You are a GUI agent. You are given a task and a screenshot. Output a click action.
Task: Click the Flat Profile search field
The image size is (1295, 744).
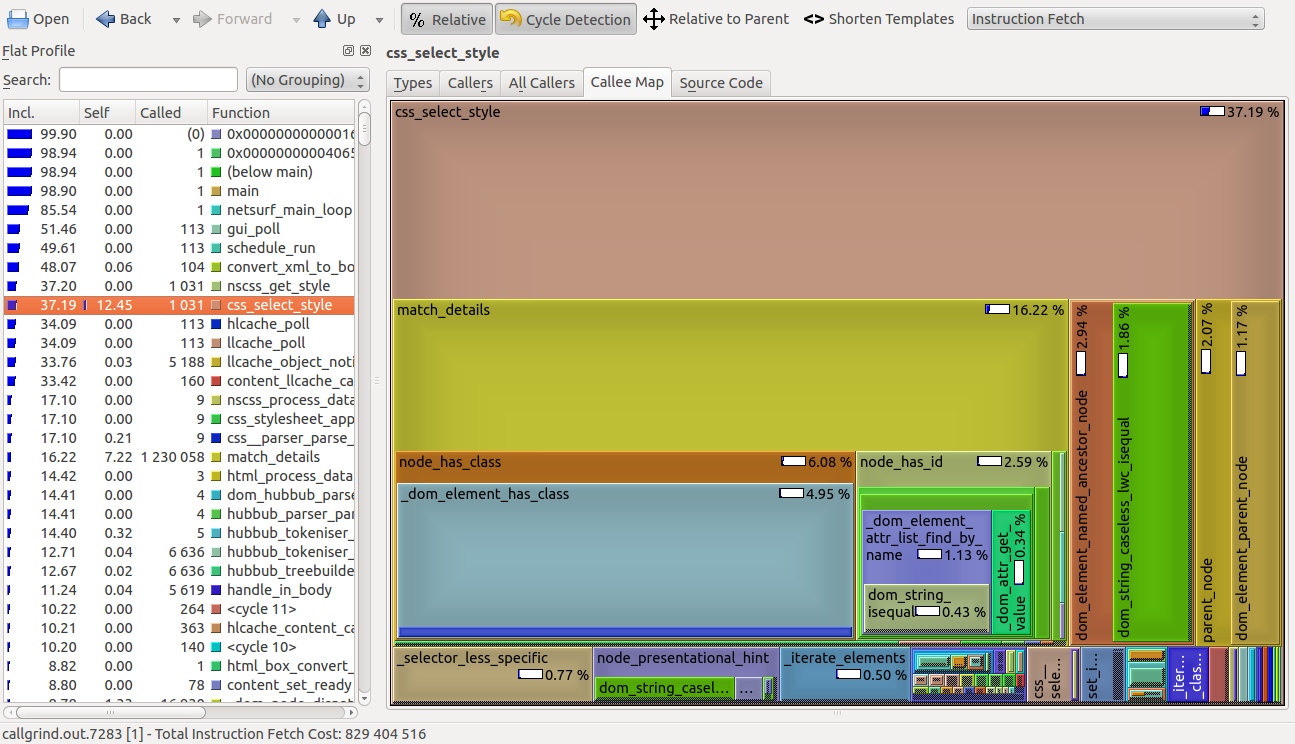(148, 80)
